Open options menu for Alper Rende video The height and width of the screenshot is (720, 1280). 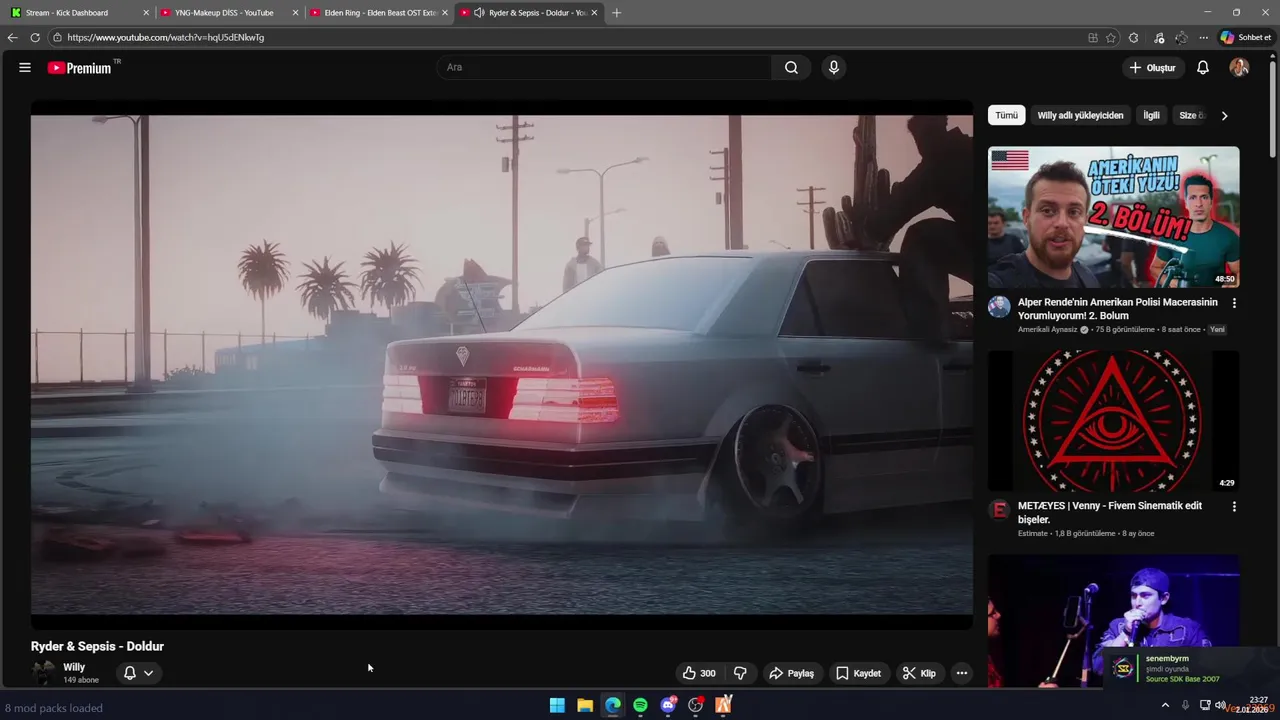coord(1234,303)
